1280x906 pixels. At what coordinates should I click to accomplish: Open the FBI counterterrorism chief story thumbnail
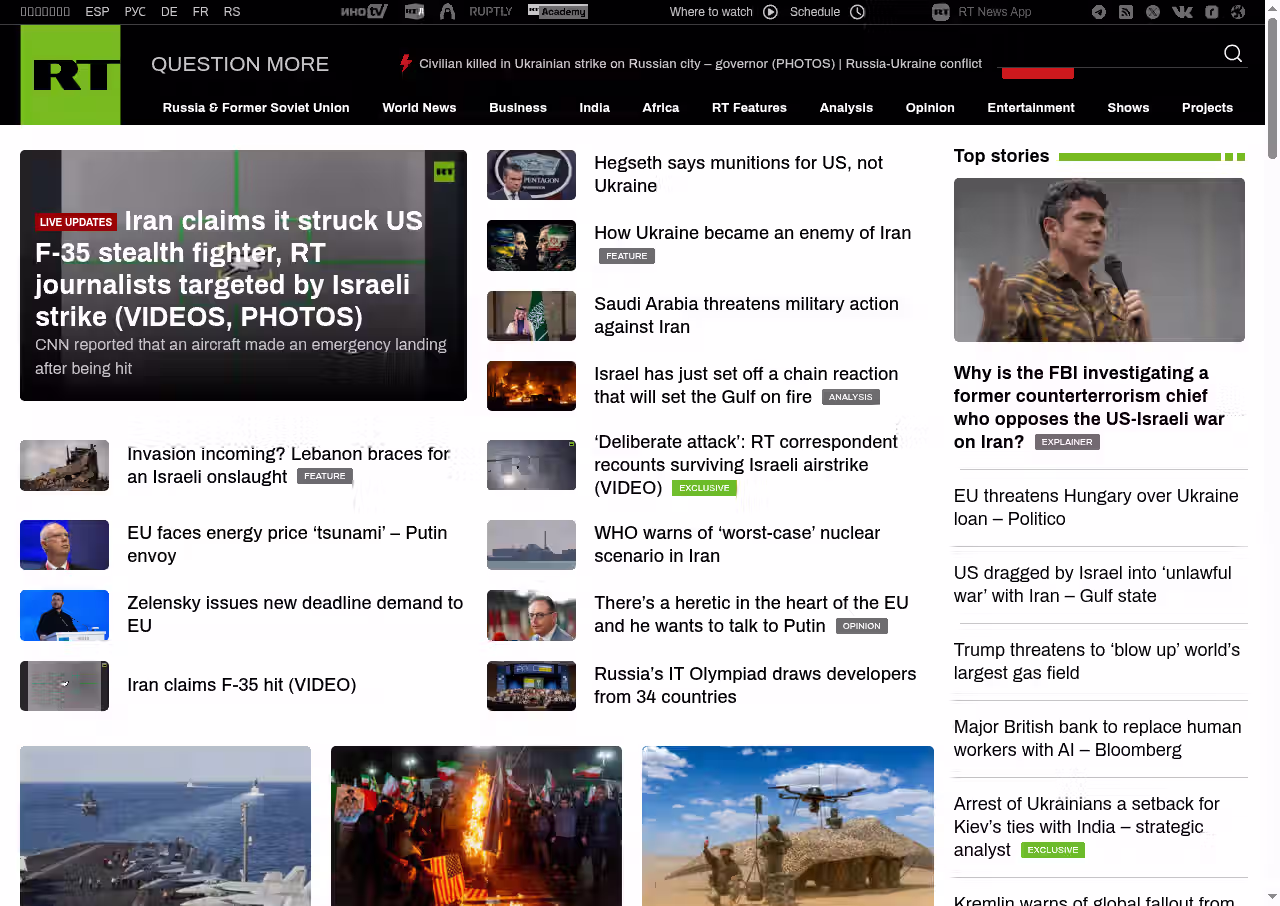[1099, 260]
